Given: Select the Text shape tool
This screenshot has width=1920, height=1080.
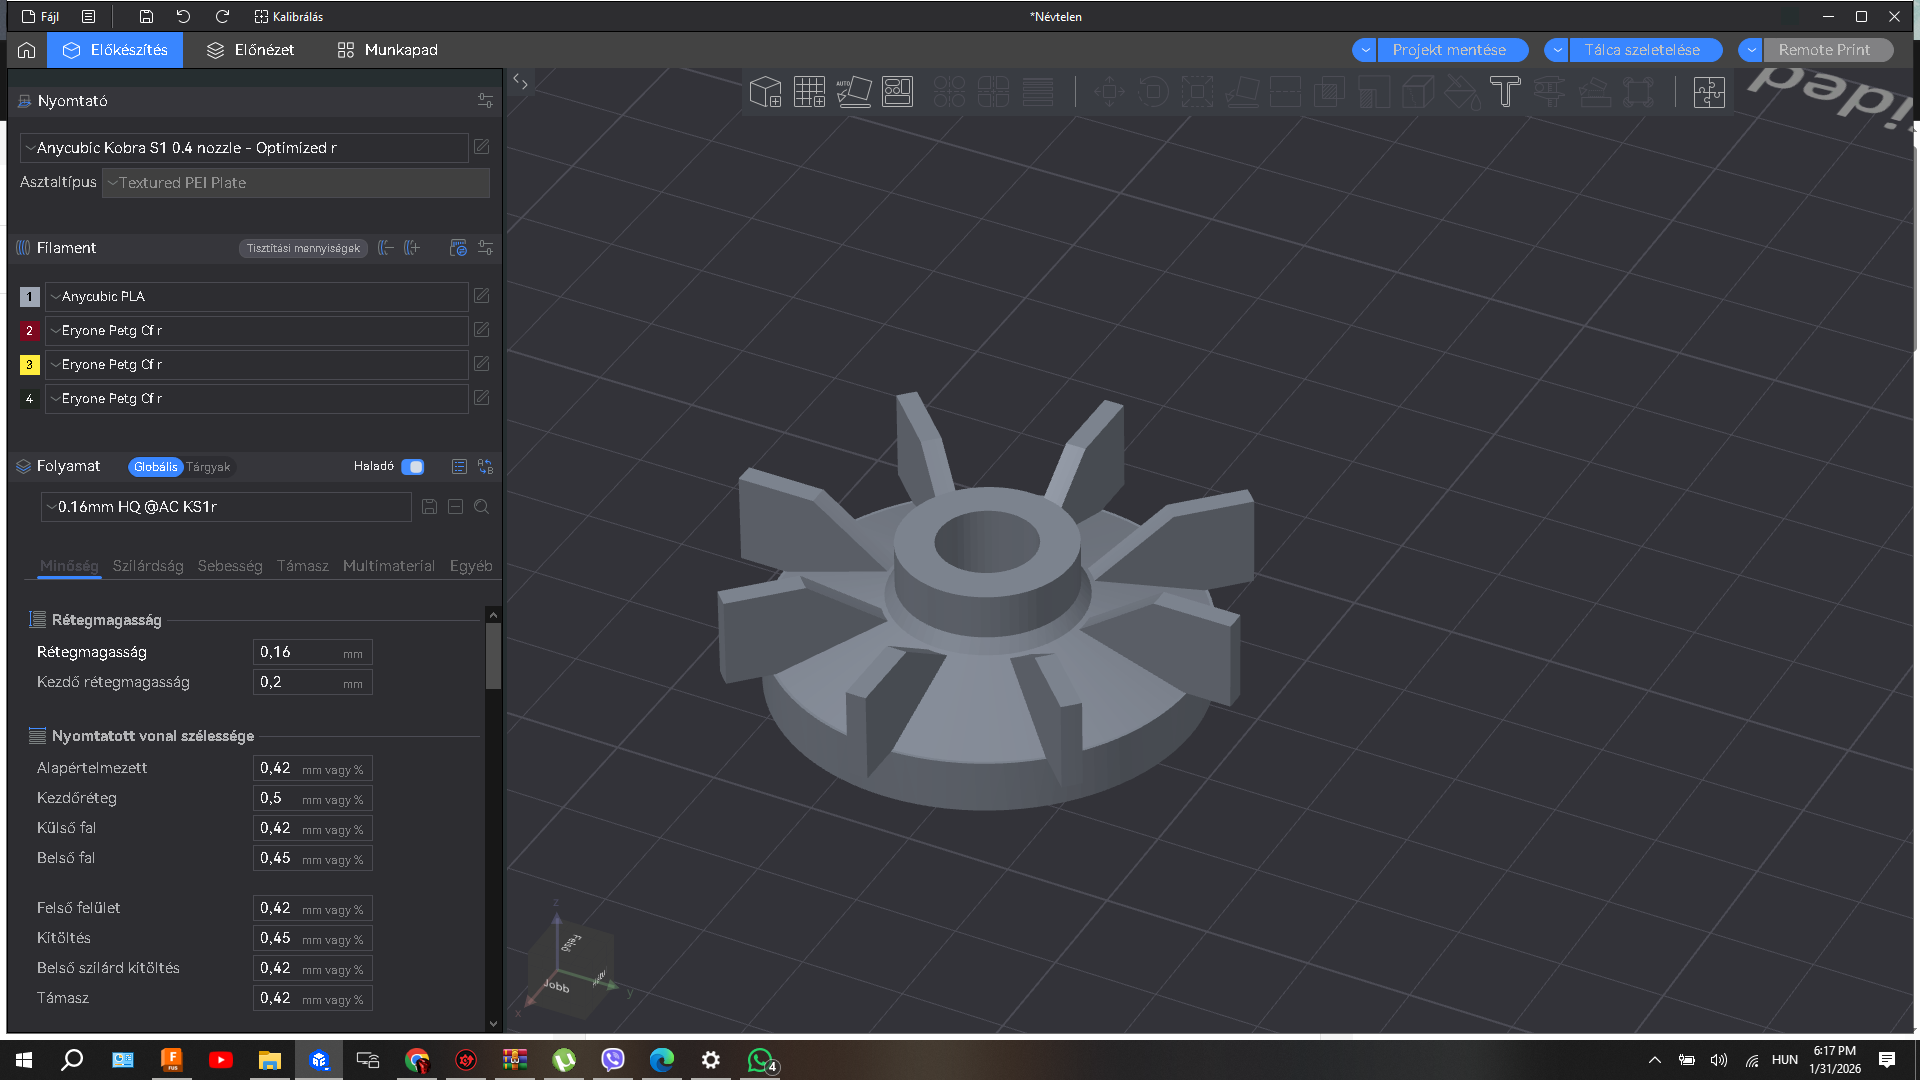Looking at the screenshot, I should (x=1505, y=92).
